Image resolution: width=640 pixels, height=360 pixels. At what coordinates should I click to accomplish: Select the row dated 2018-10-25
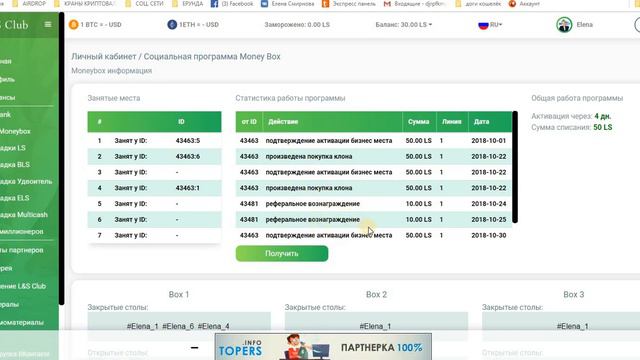pyautogui.click(x=373, y=220)
